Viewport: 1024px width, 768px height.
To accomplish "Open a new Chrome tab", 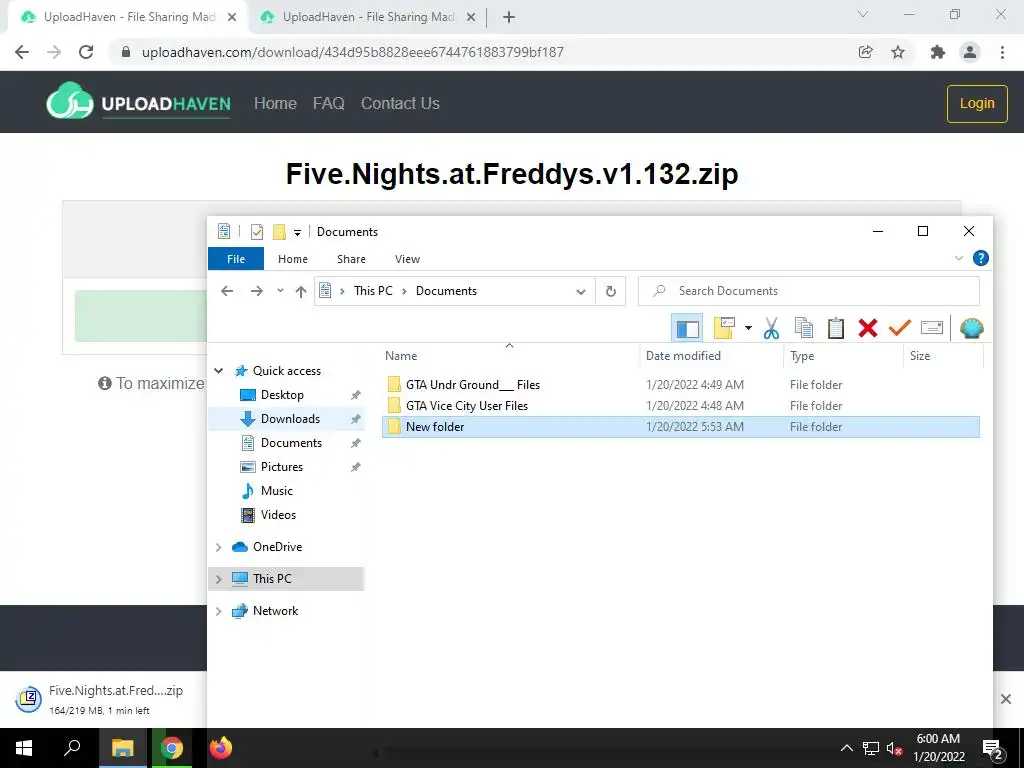I will coord(509,17).
